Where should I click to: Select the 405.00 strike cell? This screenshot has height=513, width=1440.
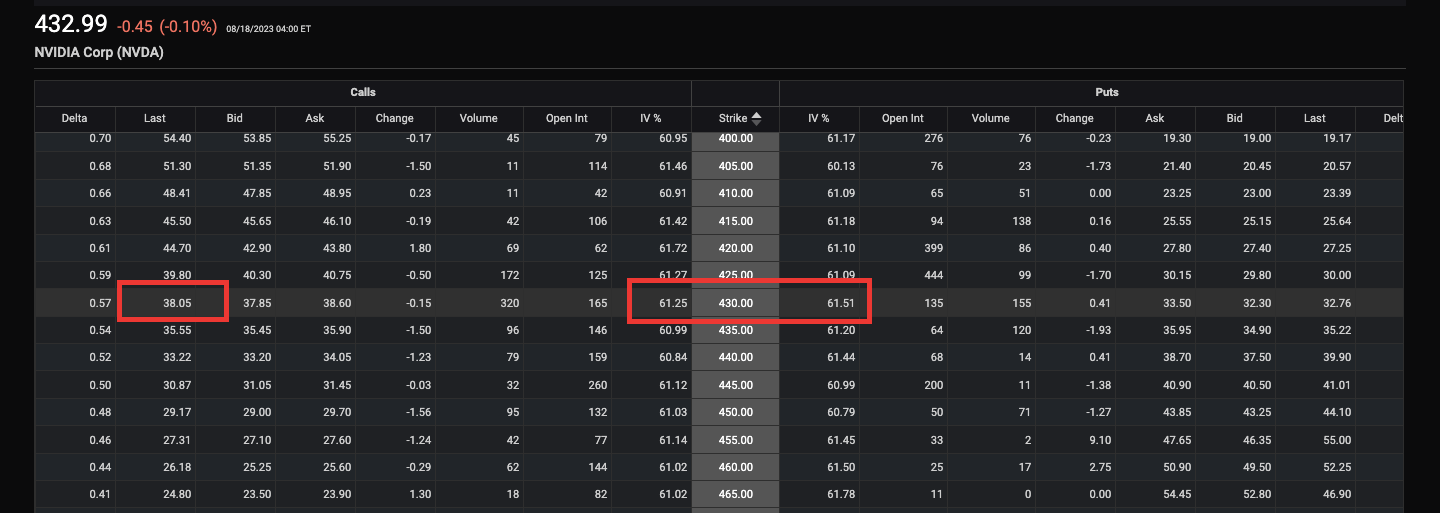[735, 165]
